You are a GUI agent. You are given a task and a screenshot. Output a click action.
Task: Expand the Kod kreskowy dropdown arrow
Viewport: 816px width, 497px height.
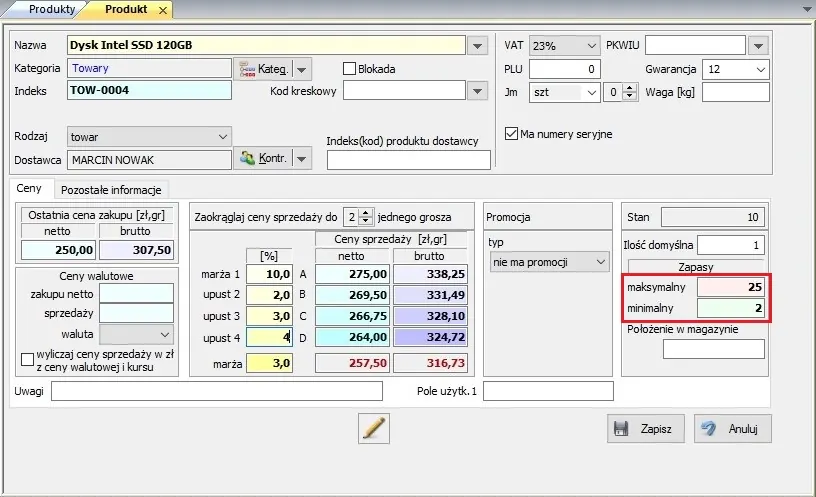(477, 91)
